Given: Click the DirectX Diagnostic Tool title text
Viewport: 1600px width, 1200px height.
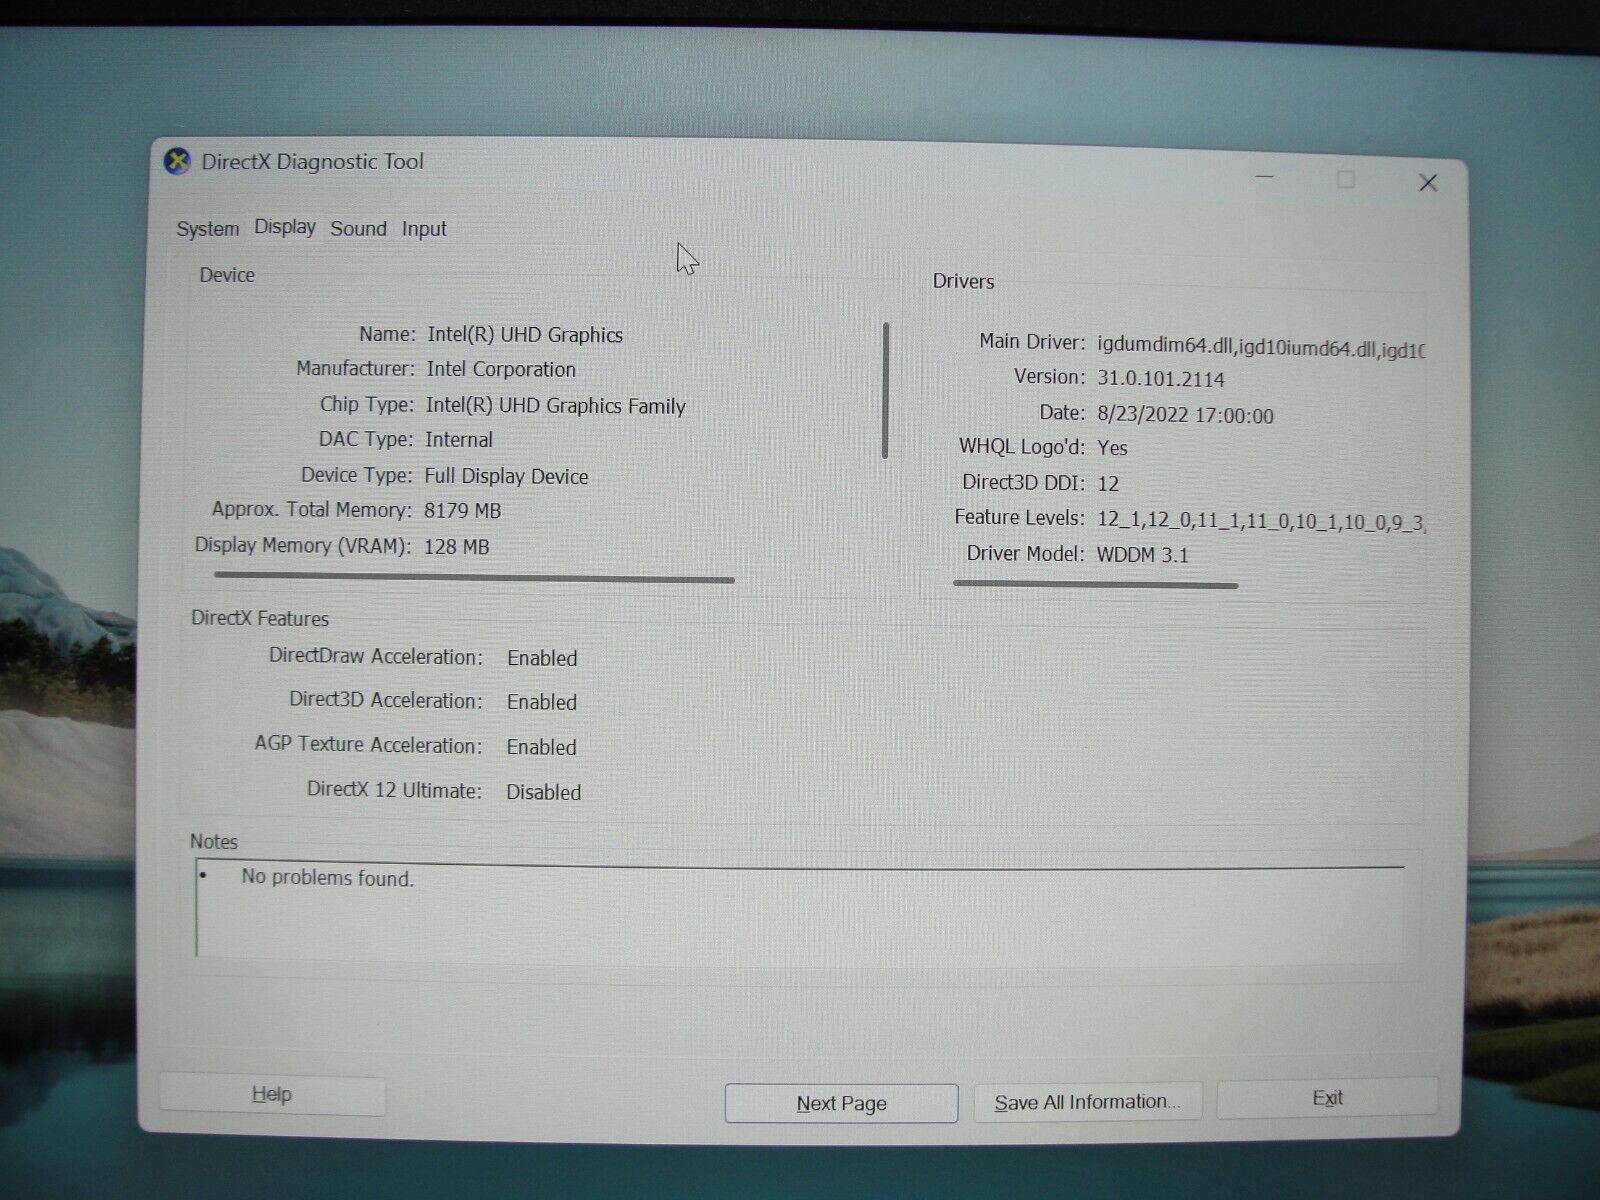Looking at the screenshot, I should [x=312, y=162].
